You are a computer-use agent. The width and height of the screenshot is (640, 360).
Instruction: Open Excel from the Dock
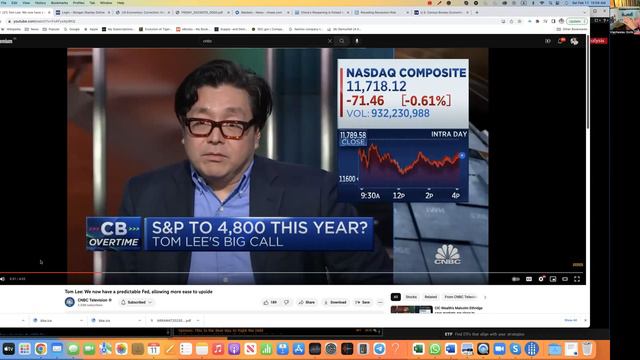tap(418, 349)
